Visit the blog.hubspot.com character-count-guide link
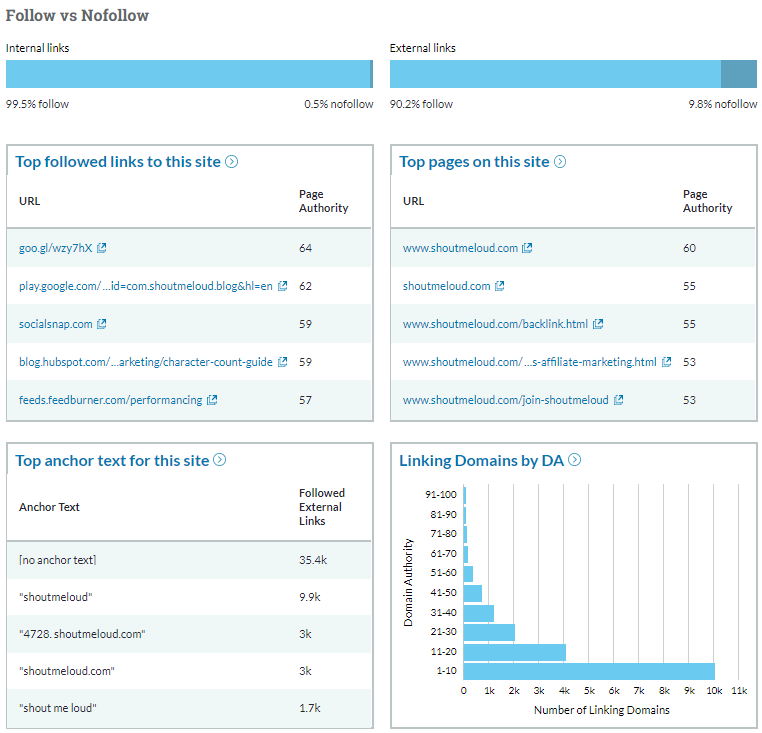This screenshot has height=733, width=762. (x=146, y=362)
